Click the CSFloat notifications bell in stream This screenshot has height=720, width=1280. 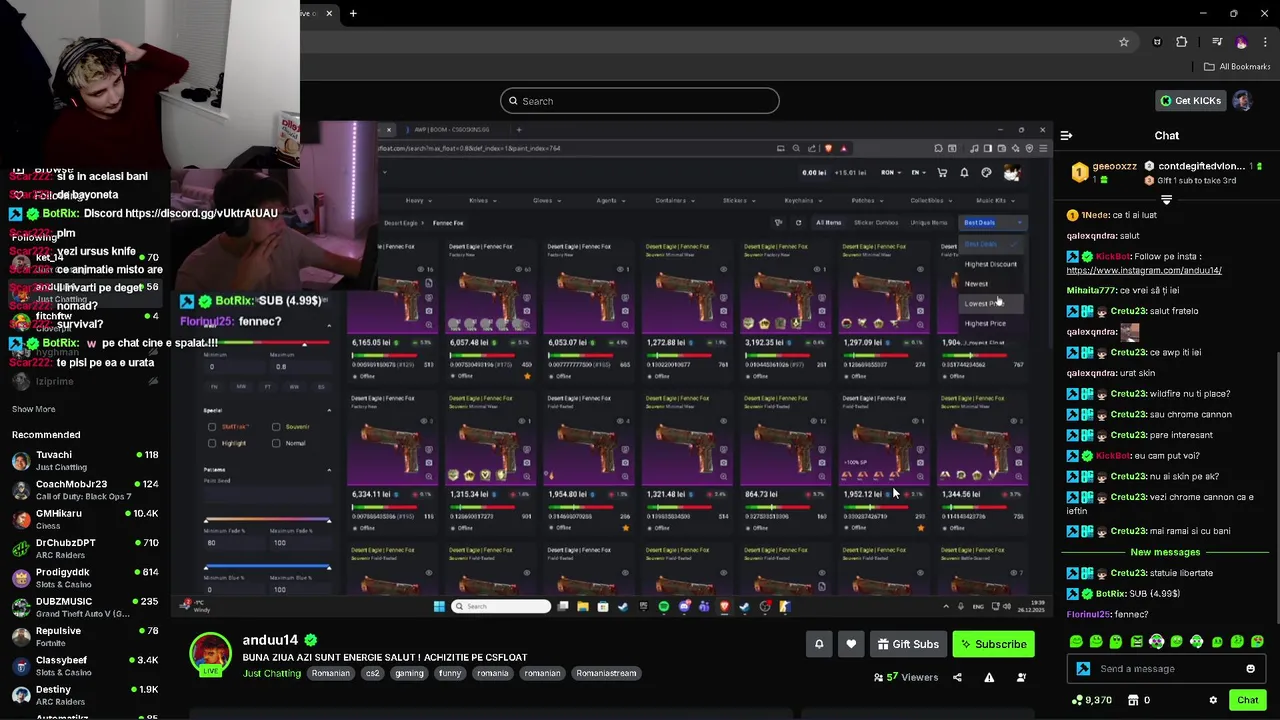pyautogui.click(x=964, y=173)
